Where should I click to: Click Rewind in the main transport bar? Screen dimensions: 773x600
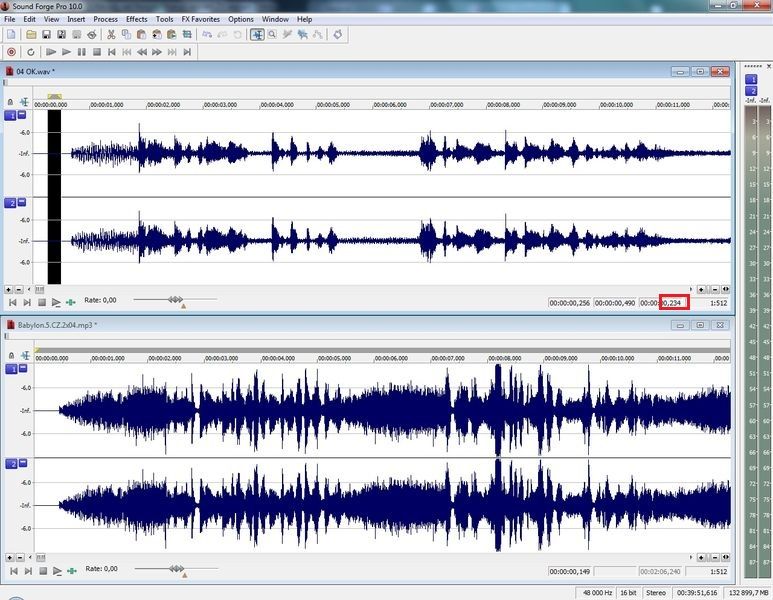[142, 52]
